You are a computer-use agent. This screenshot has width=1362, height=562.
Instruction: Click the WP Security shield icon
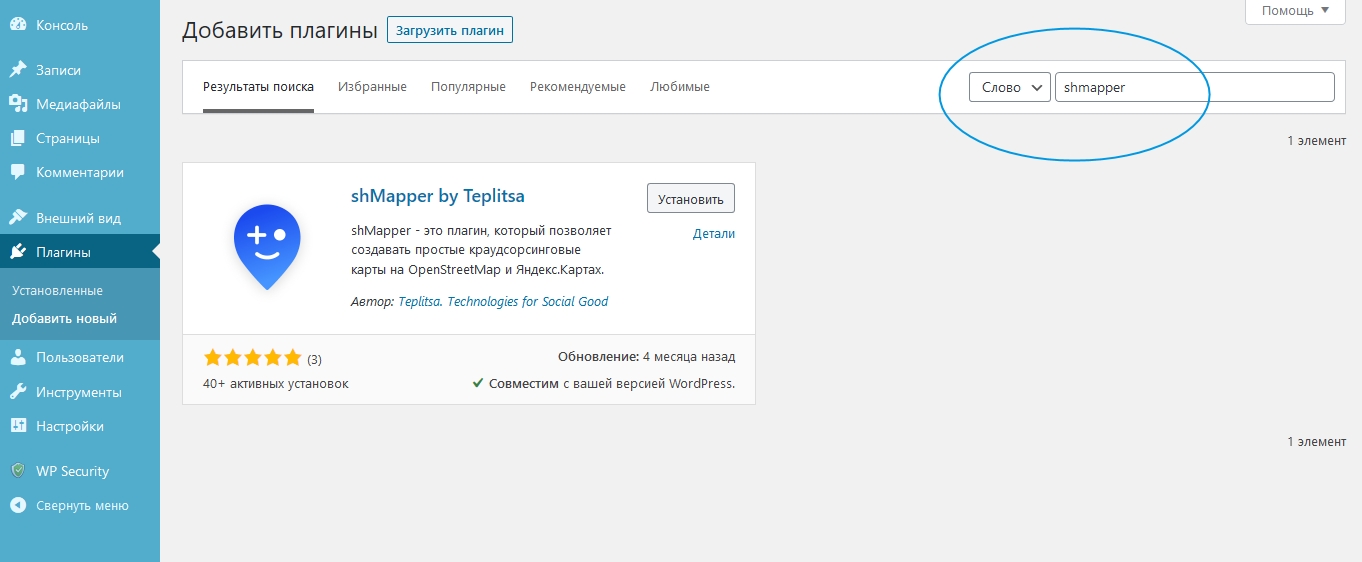pos(18,471)
